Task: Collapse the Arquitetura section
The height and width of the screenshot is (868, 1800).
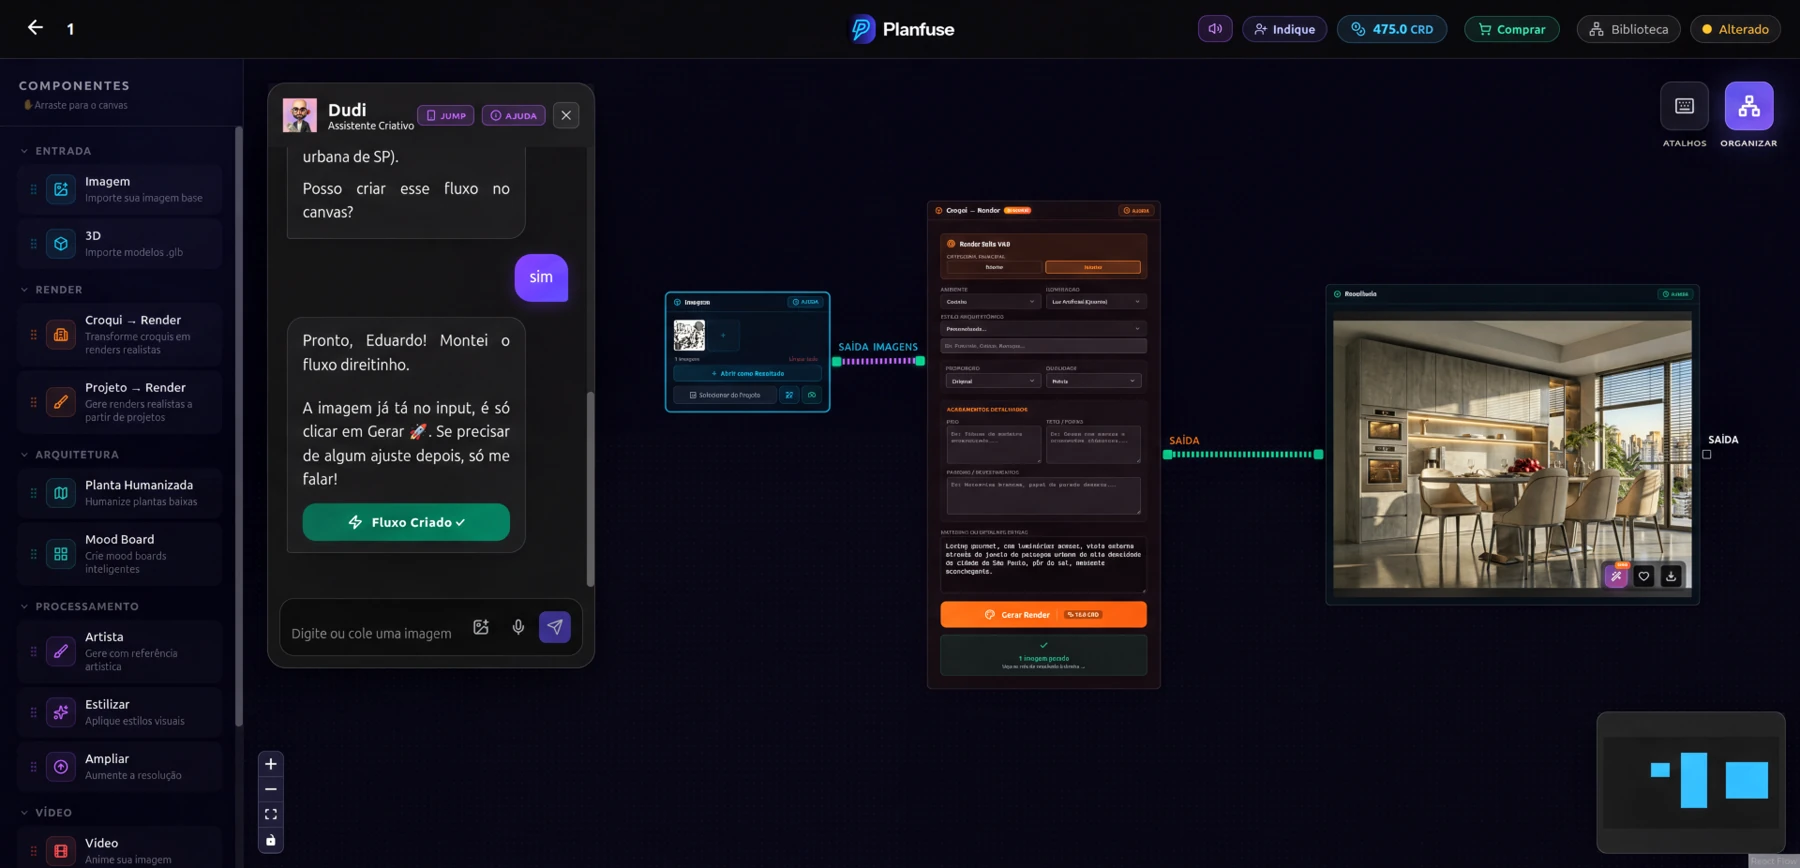Action: tap(69, 455)
